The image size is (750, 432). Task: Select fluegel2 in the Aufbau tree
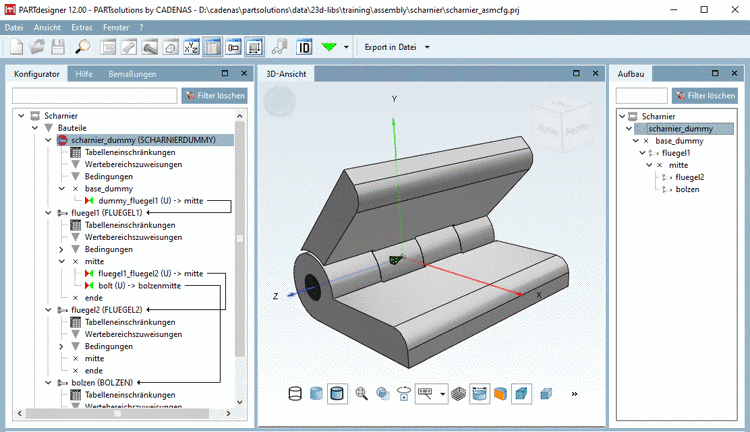point(689,177)
